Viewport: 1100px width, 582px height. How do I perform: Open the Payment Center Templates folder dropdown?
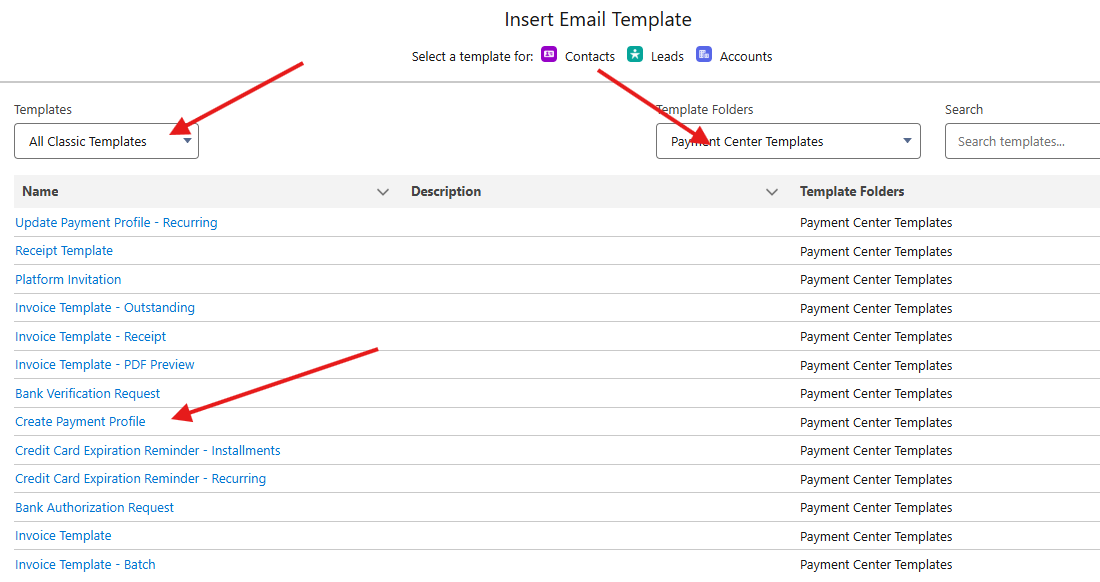pyautogui.click(x=788, y=141)
